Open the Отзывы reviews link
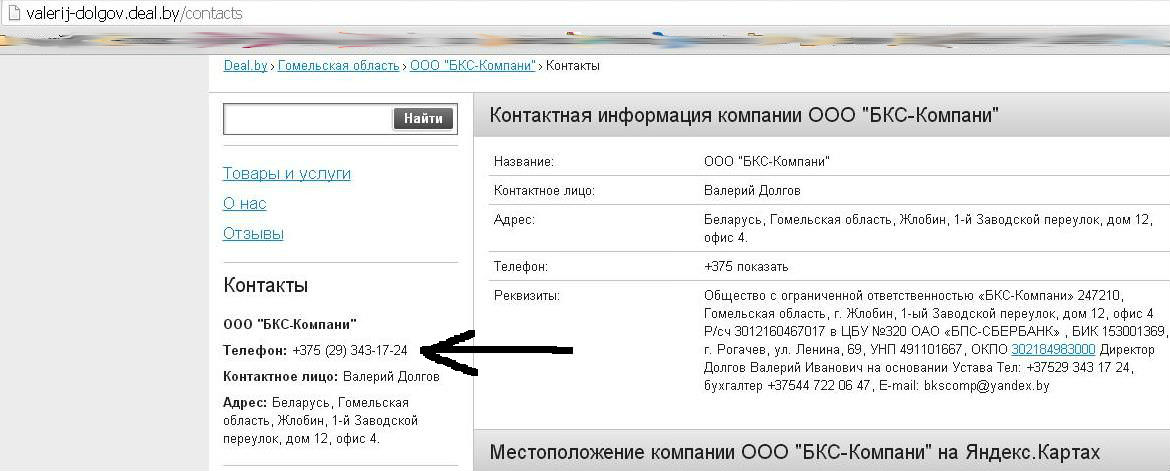Screen dimensions: 1170x471 (253, 234)
